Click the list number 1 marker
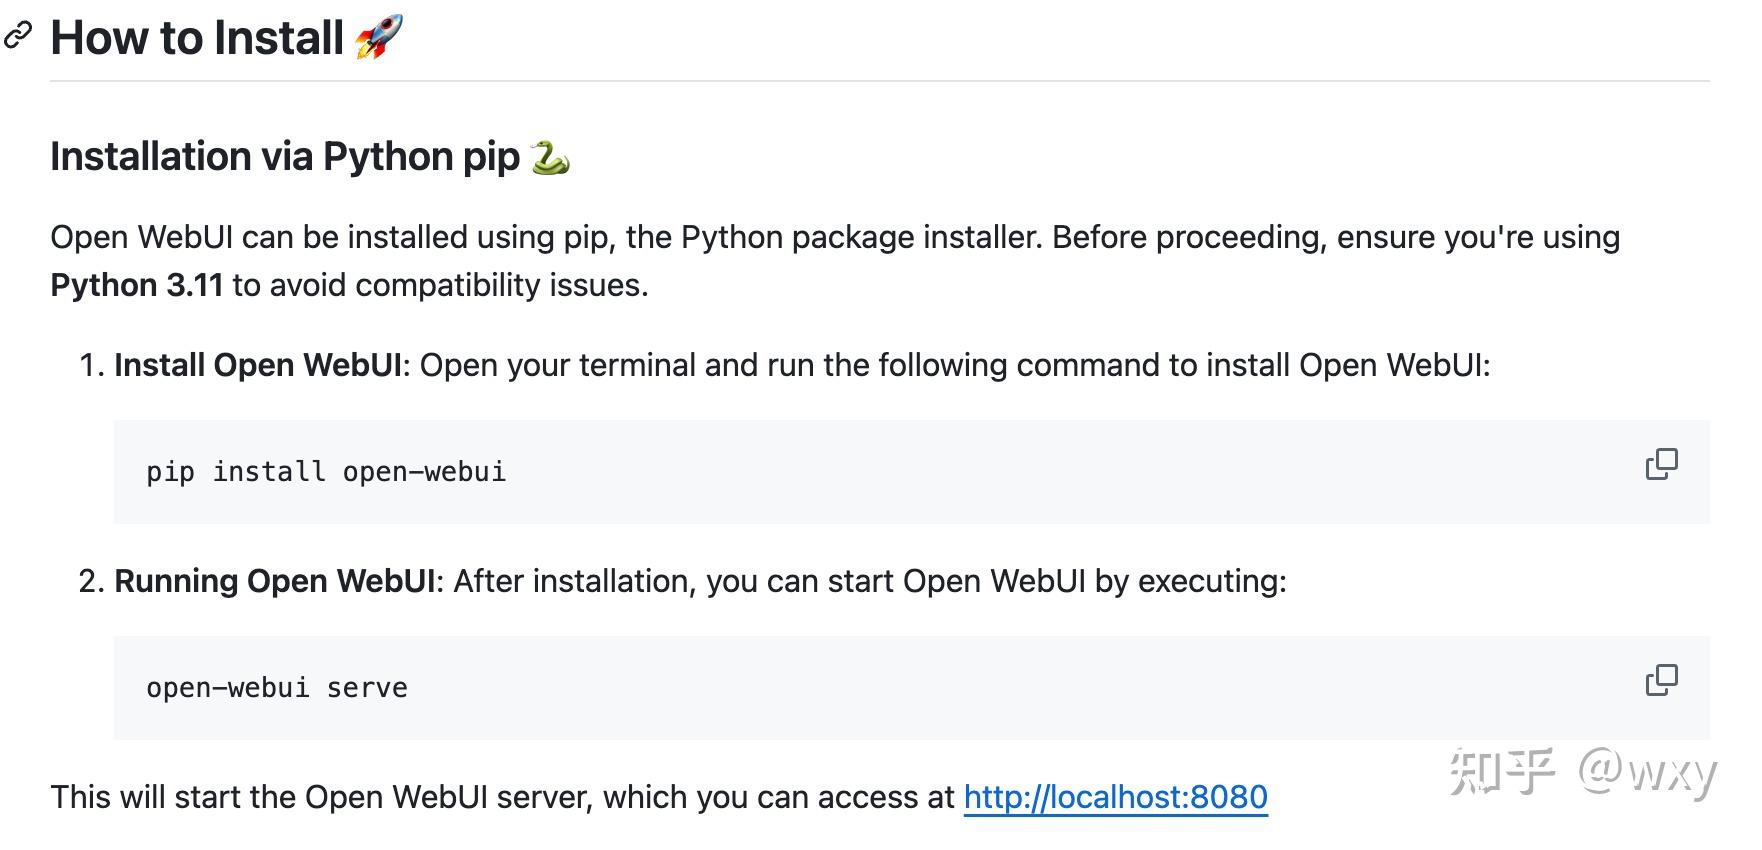The image size is (1762, 850). pyautogui.click(x=90, y=366)
